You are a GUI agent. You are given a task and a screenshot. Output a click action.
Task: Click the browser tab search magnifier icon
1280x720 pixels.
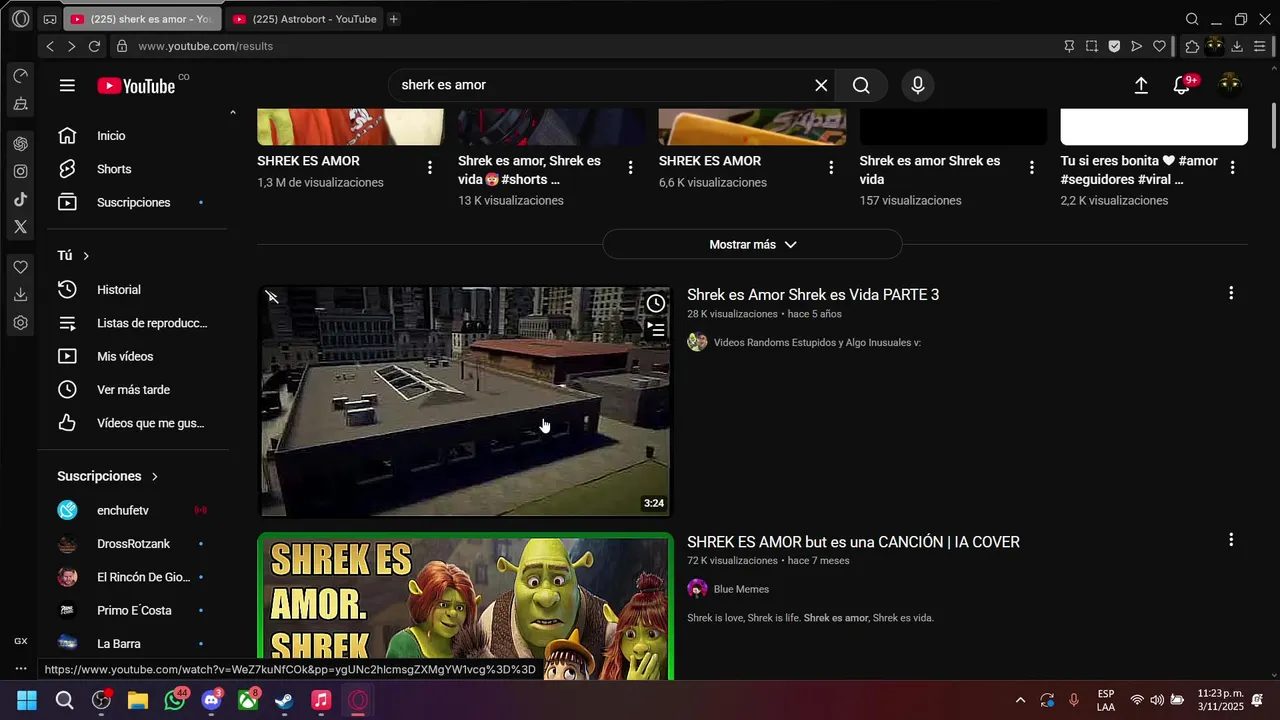(1192, 19)
